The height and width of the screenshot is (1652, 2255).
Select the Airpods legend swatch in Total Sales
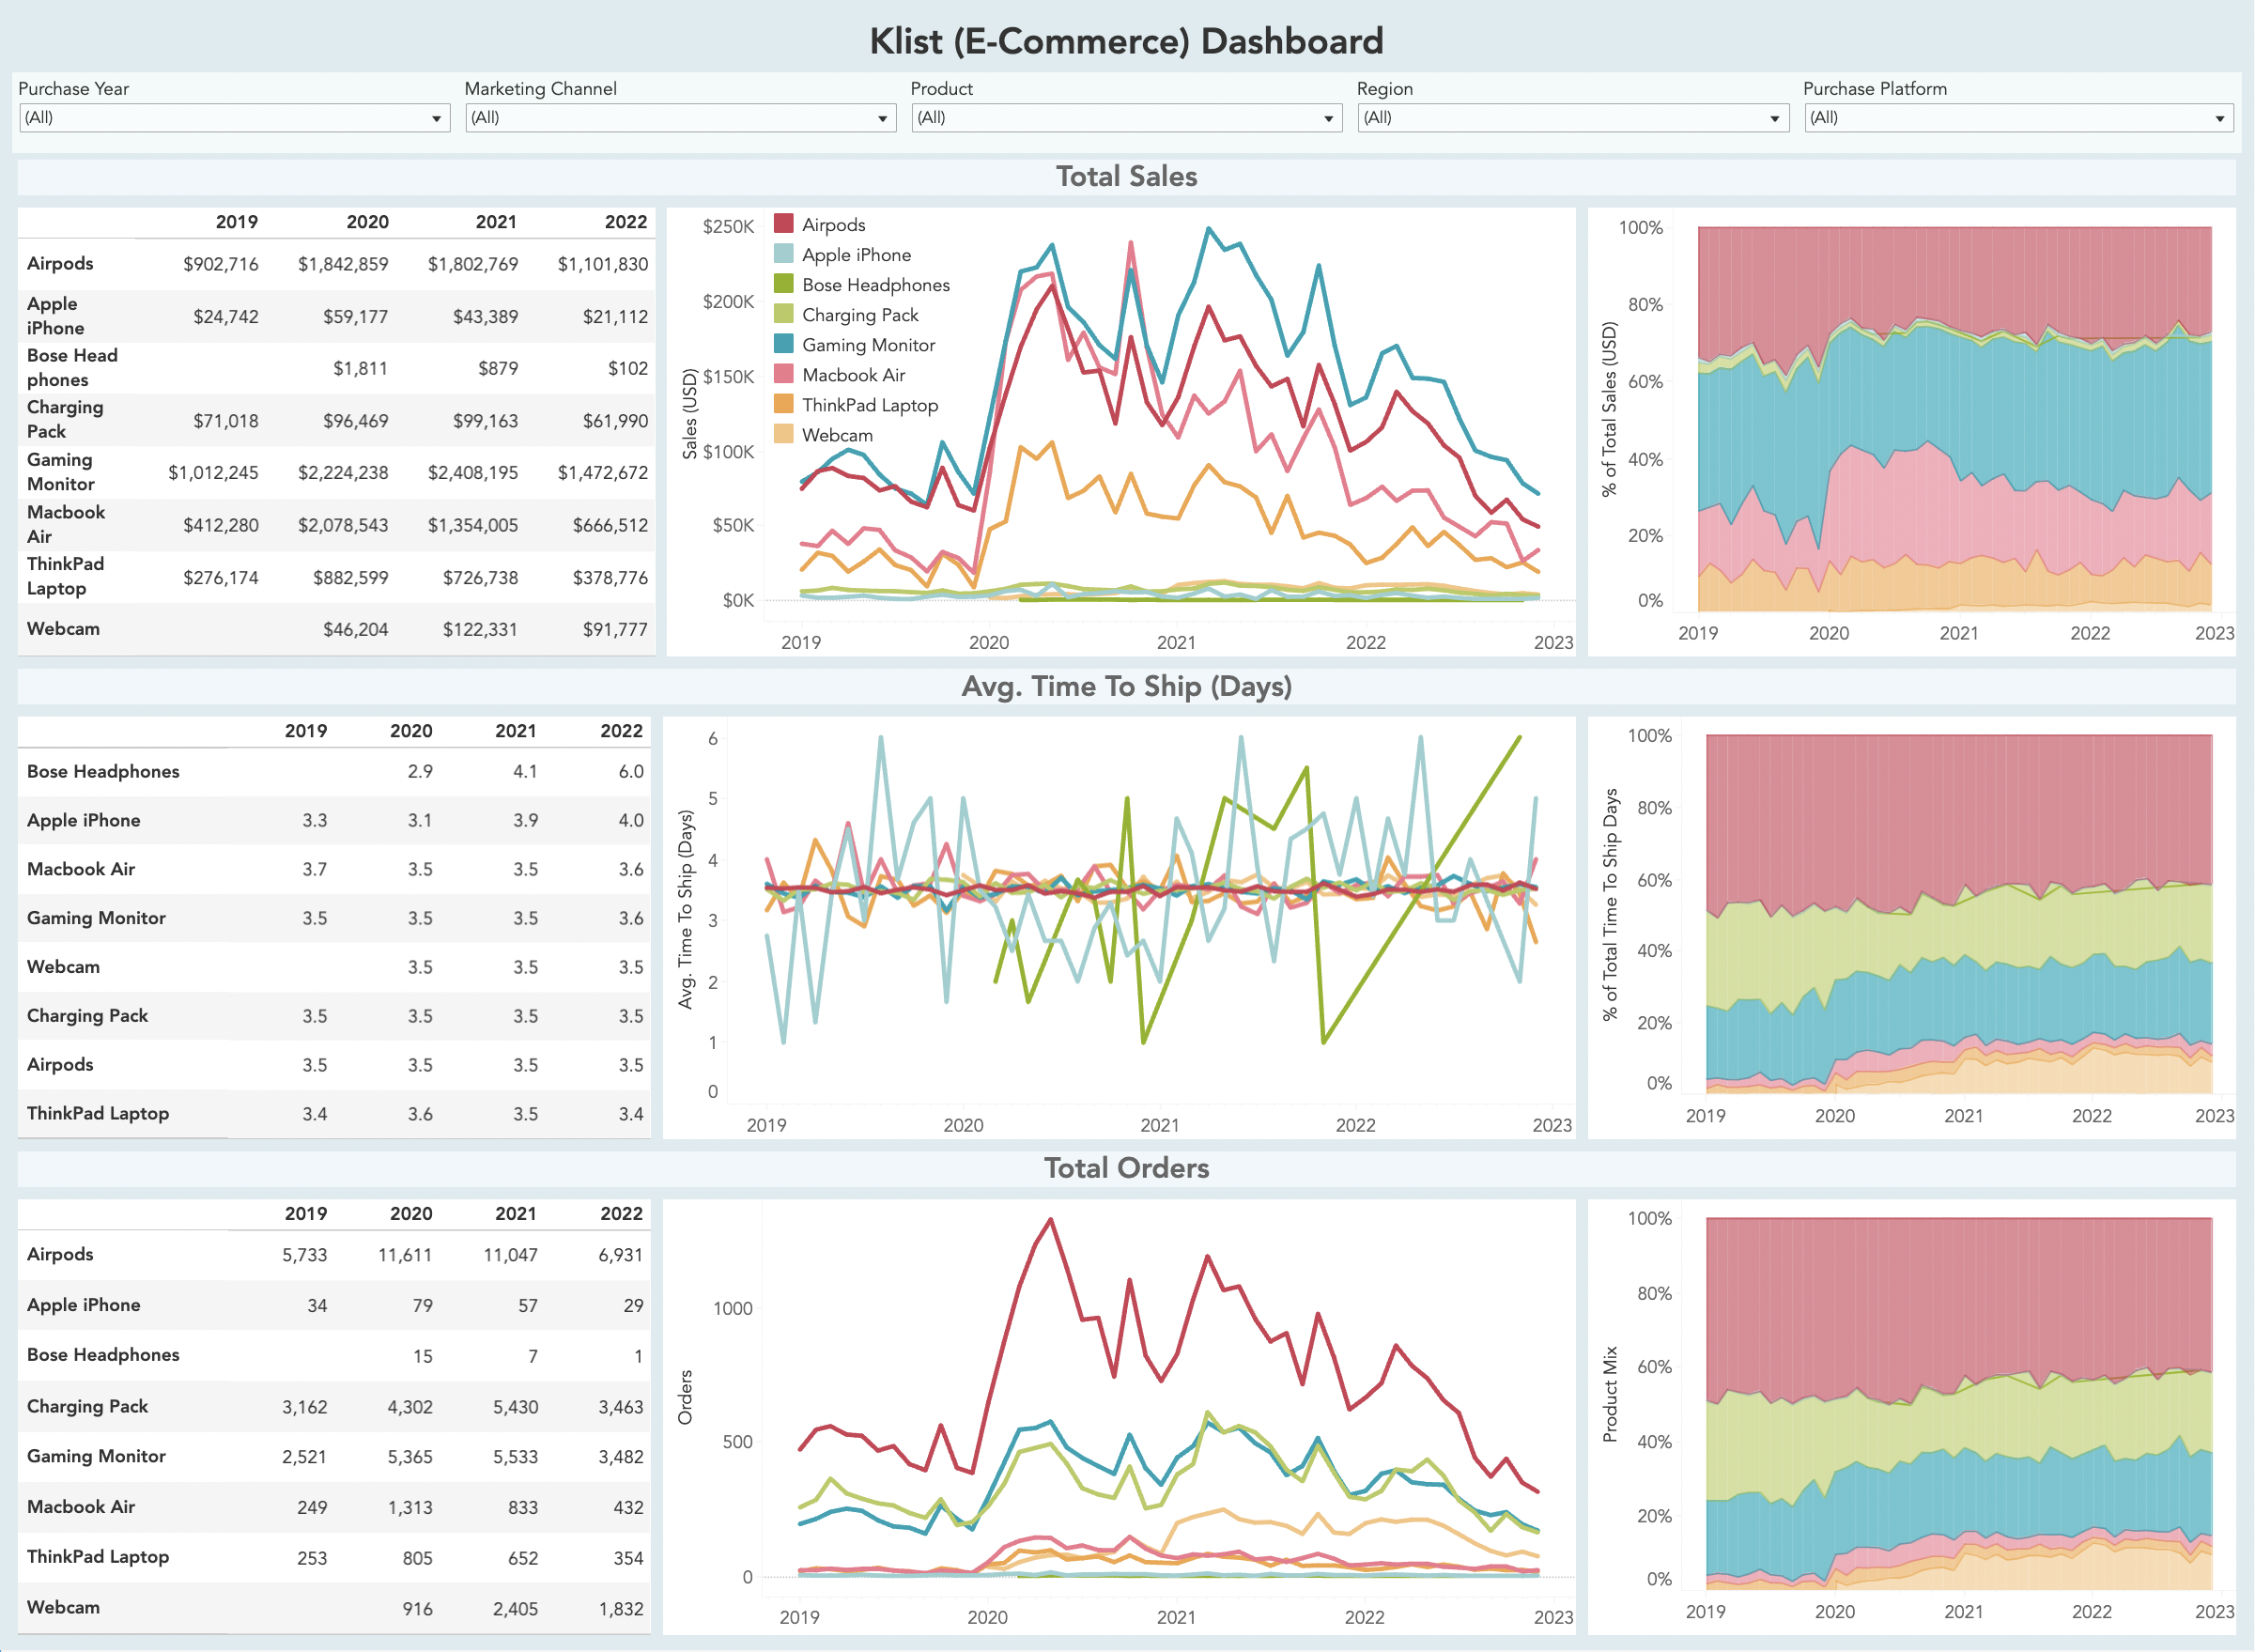[x=784, y=224]
